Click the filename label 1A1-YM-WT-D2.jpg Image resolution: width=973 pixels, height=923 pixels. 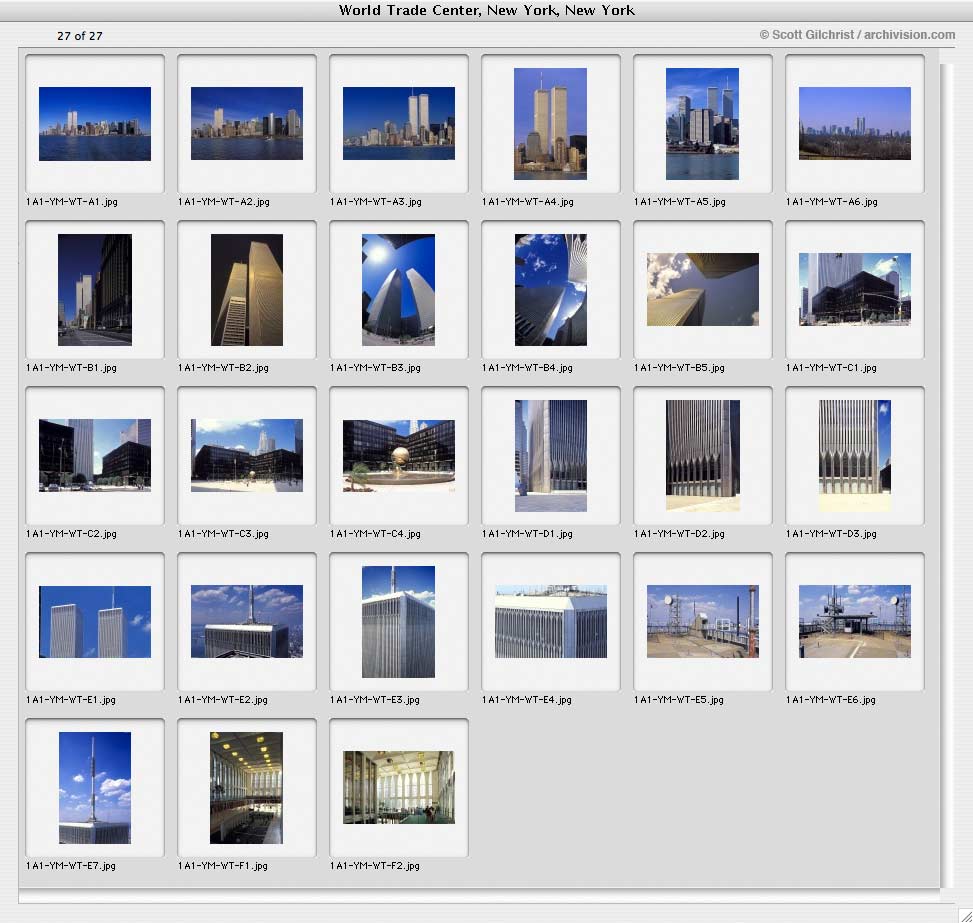[x=679, y=534]
